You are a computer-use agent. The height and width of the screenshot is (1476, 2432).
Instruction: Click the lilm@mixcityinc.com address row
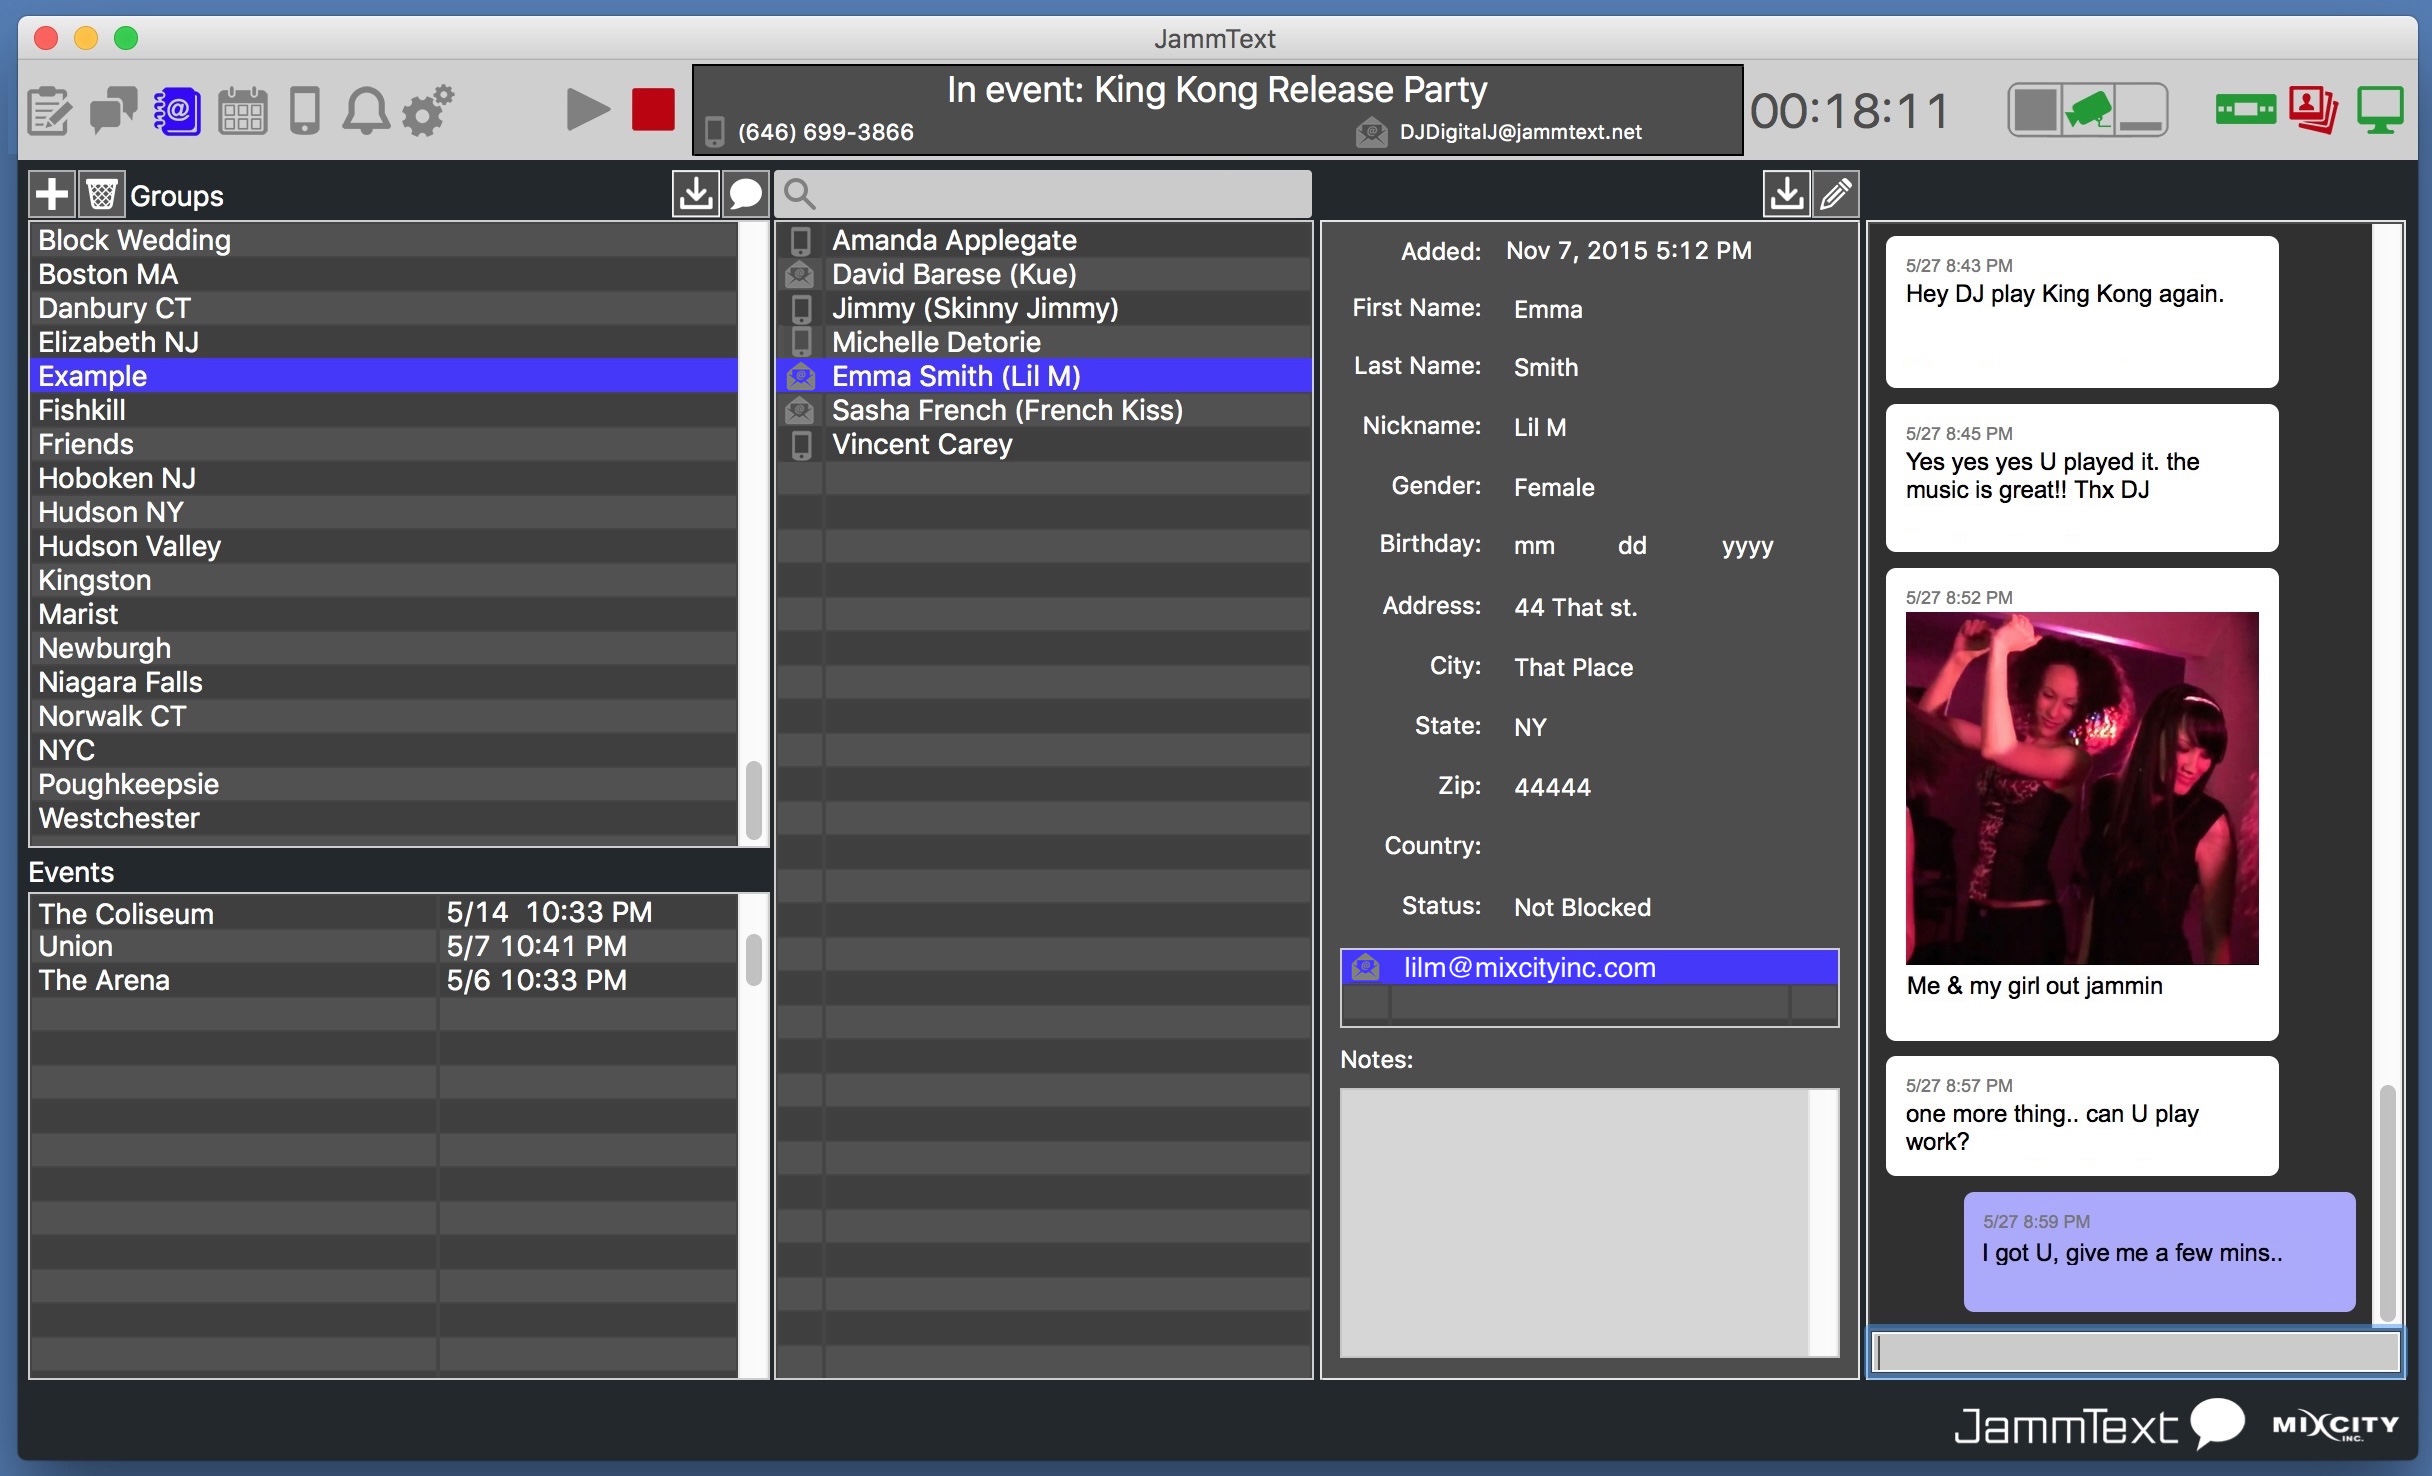point(1589,967)
